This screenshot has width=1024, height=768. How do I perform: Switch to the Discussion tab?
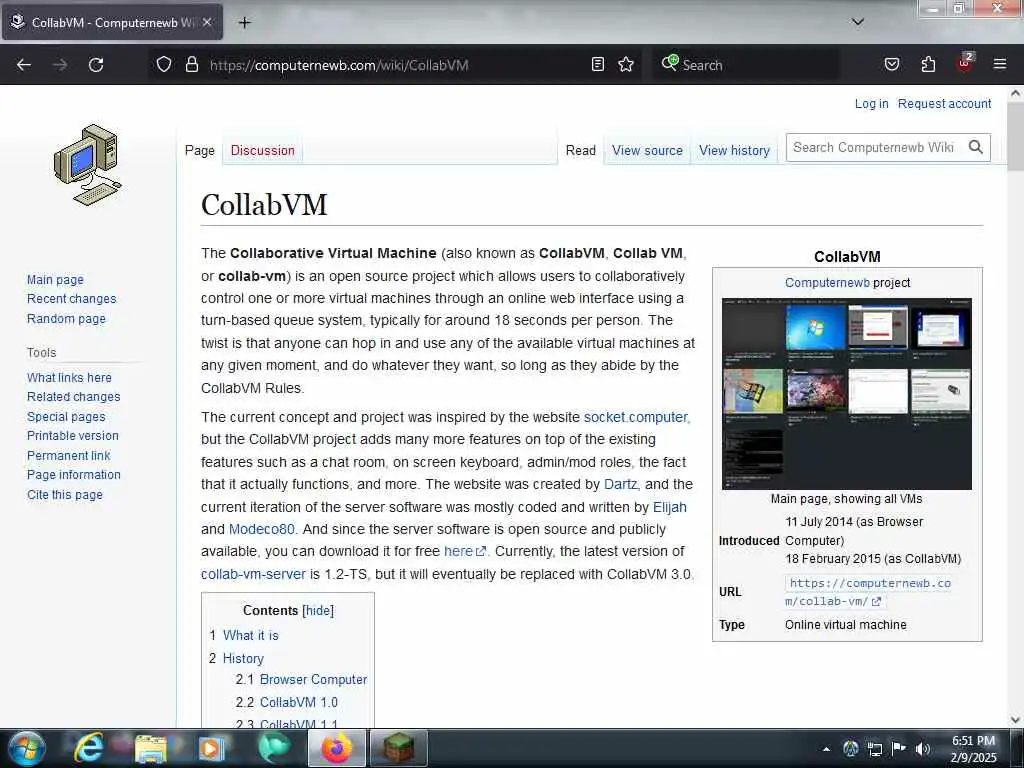263,150
